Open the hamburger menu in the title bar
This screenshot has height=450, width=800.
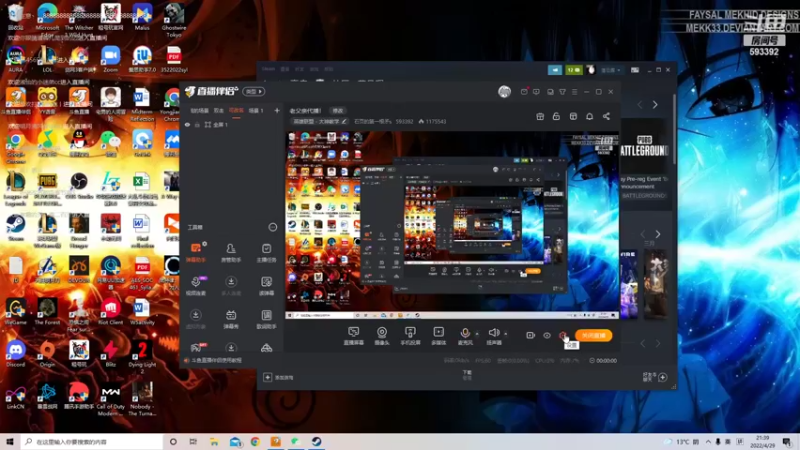point(574,92)
